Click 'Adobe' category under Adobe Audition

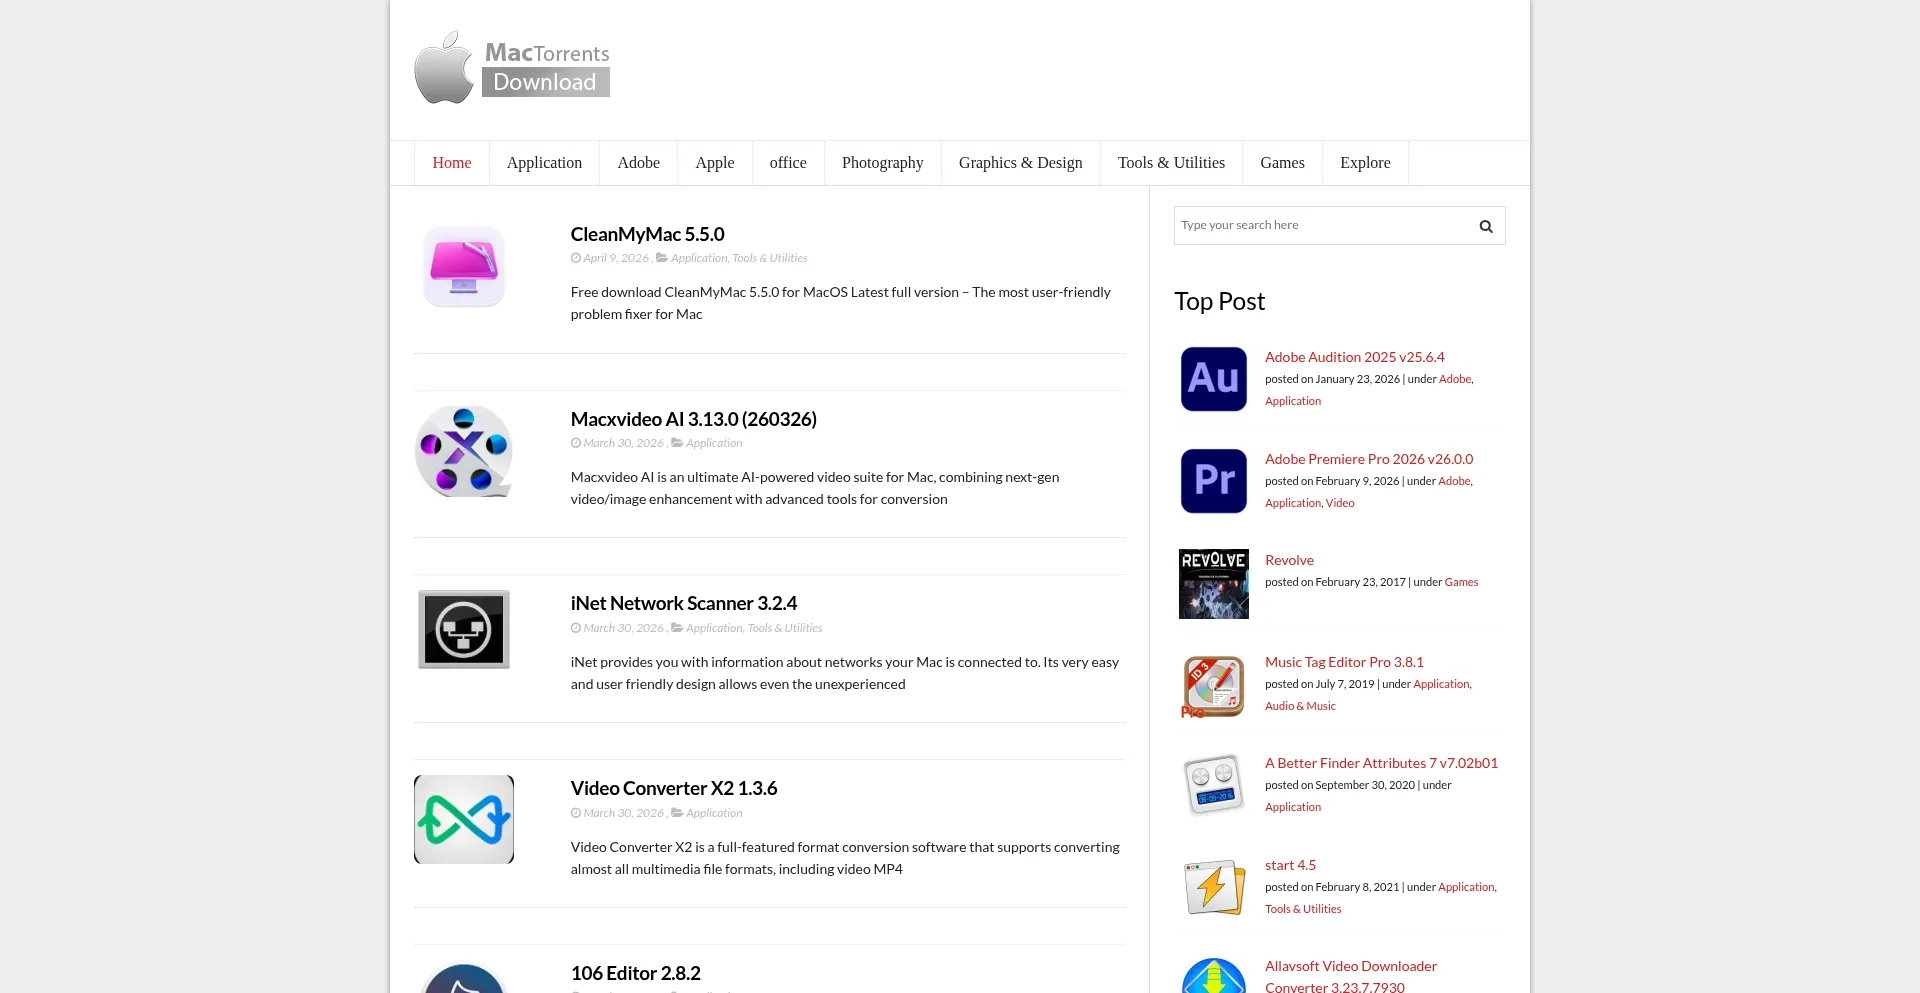(x=1455, y=379)
